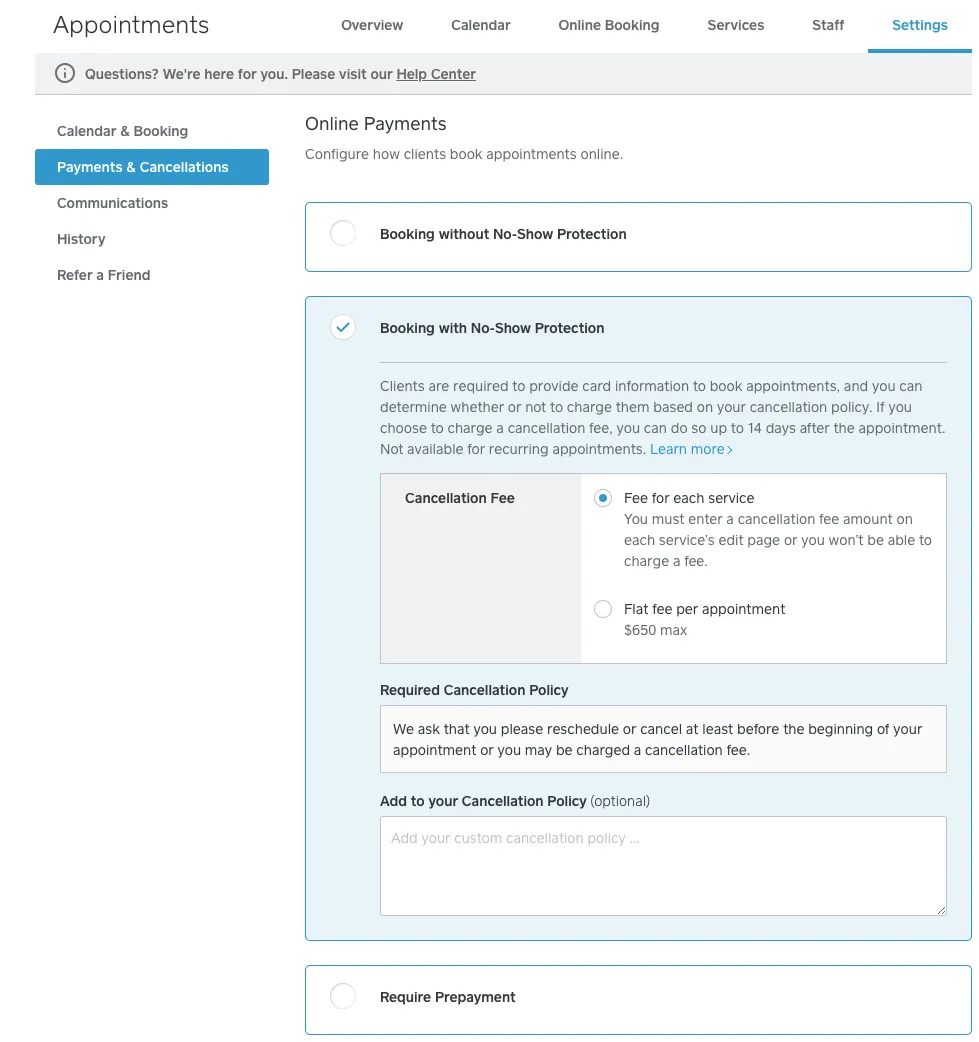Open the Online Booking tab

coord(608,25)
